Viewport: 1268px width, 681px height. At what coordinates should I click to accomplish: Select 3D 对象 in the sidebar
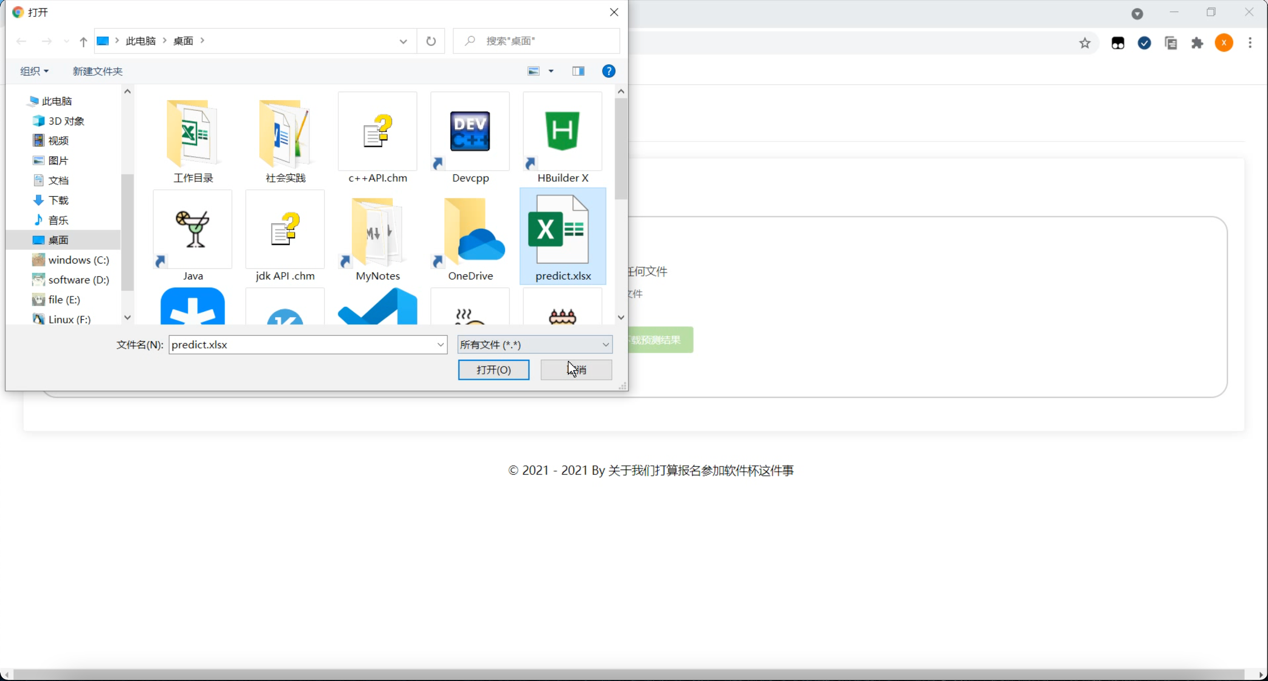click(x=64, y=121)
